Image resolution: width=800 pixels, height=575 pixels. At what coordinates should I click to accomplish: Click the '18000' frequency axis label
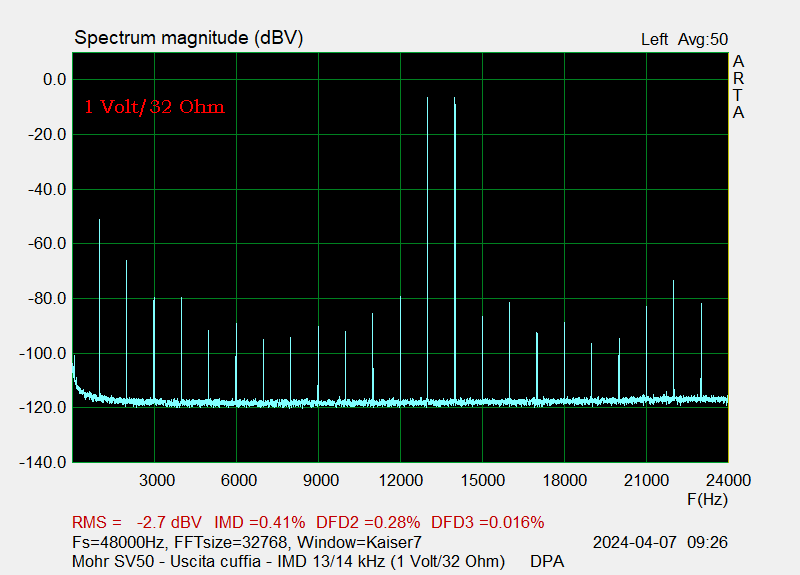point(565,480)
